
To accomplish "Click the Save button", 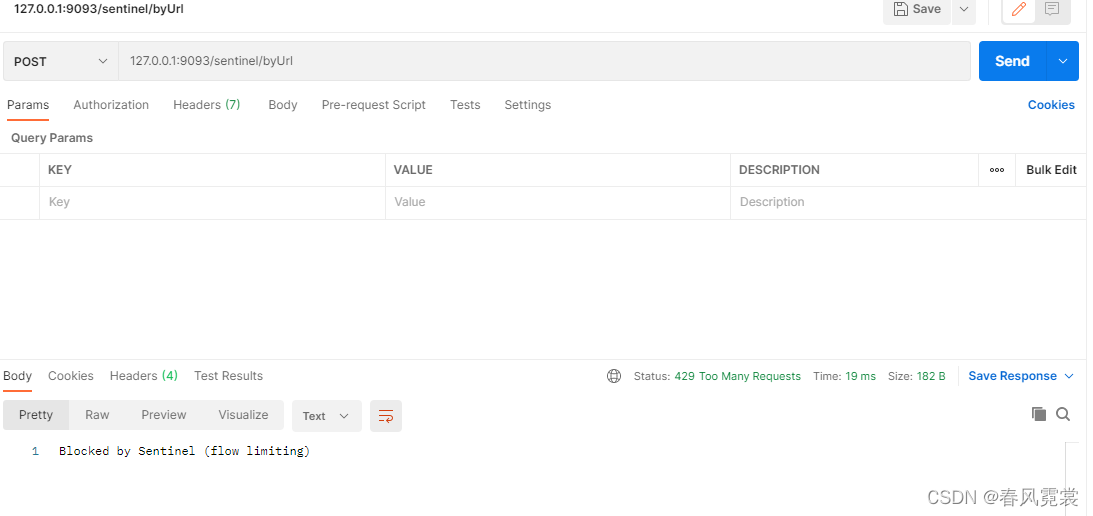I will click(x=917, y=10).
